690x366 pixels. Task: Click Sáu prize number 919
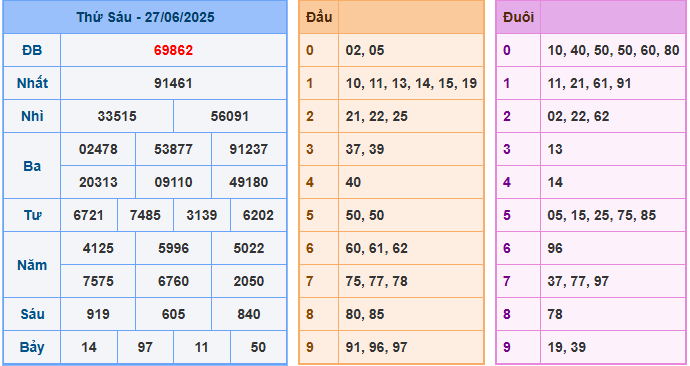point(98,314)
